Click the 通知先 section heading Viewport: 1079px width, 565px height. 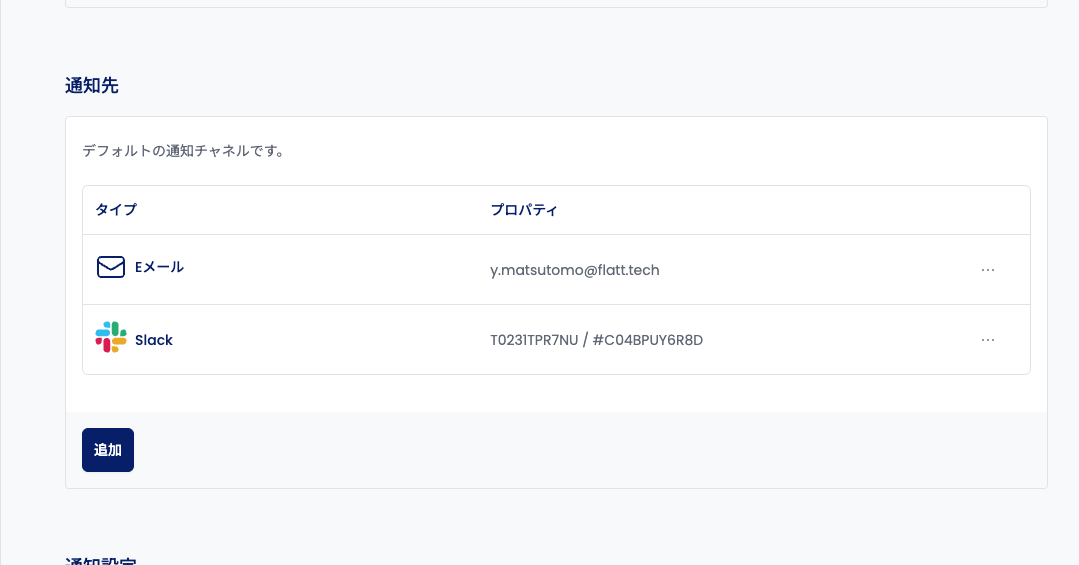pyautogui.click(x=92, y=86)
